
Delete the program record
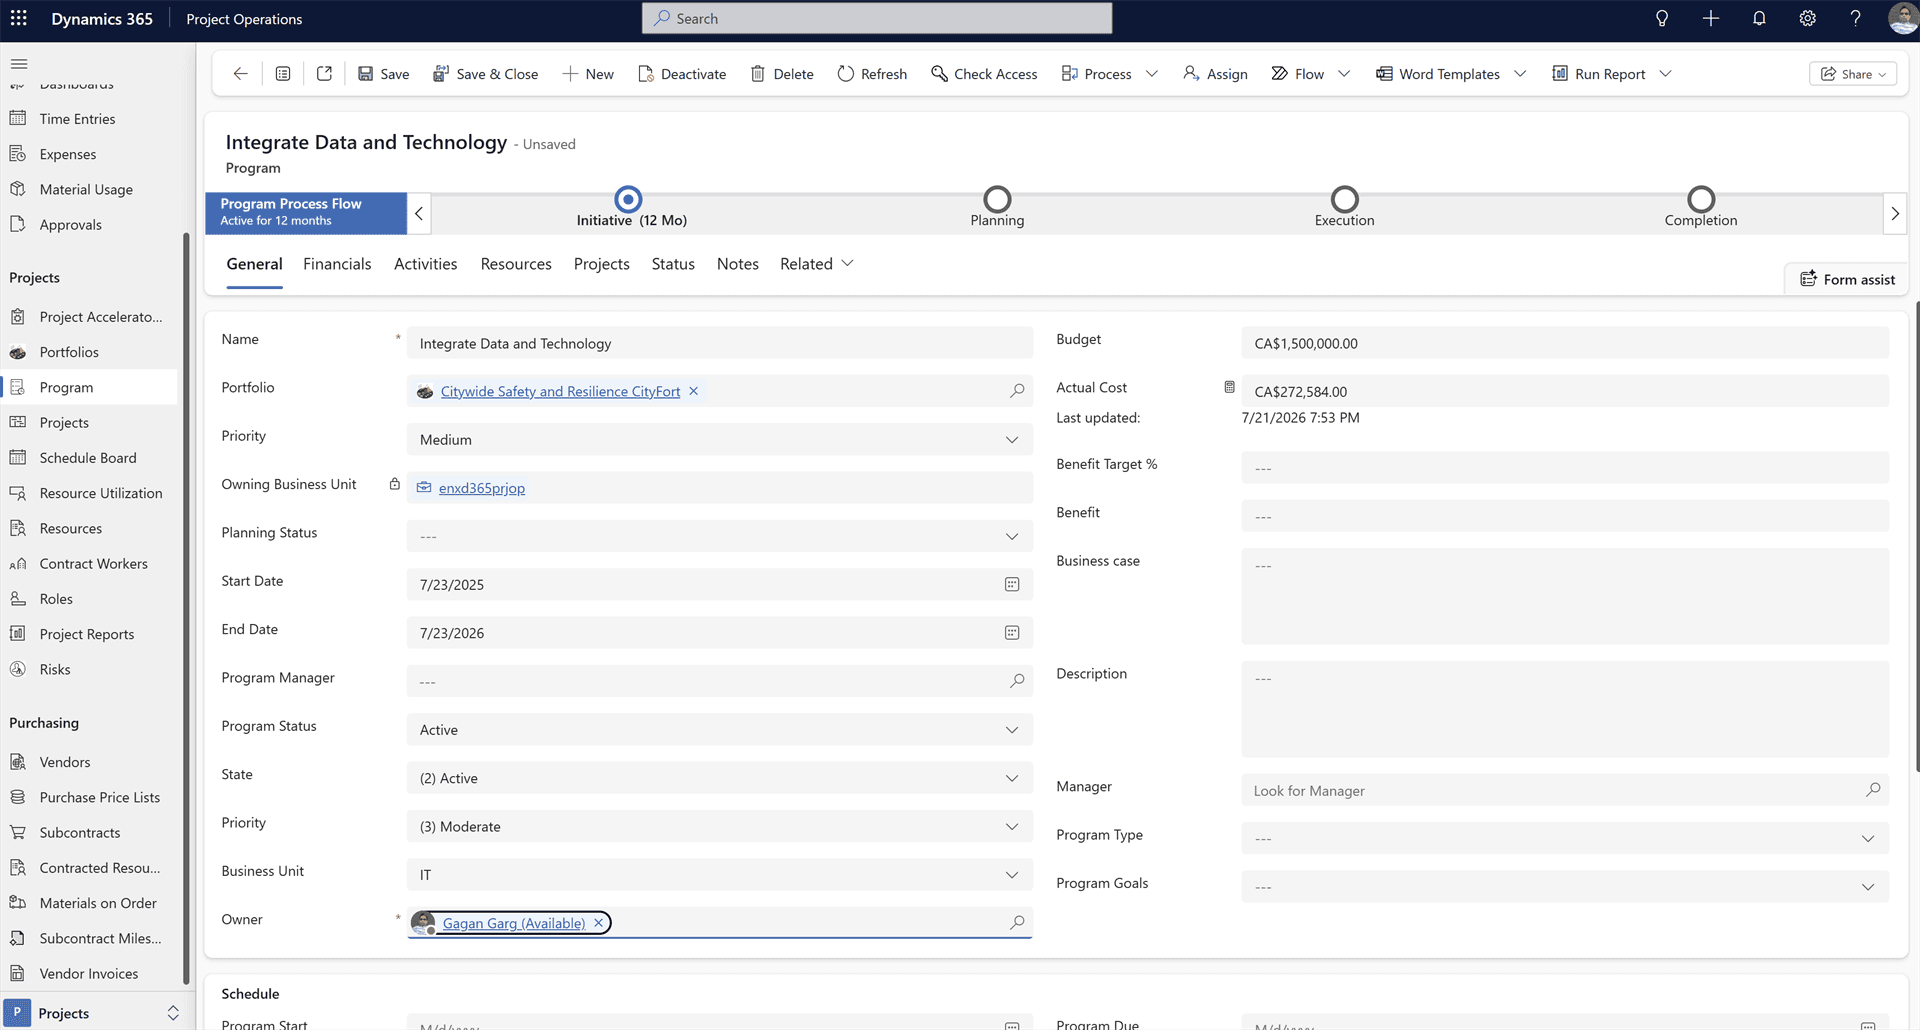point(782,74)
